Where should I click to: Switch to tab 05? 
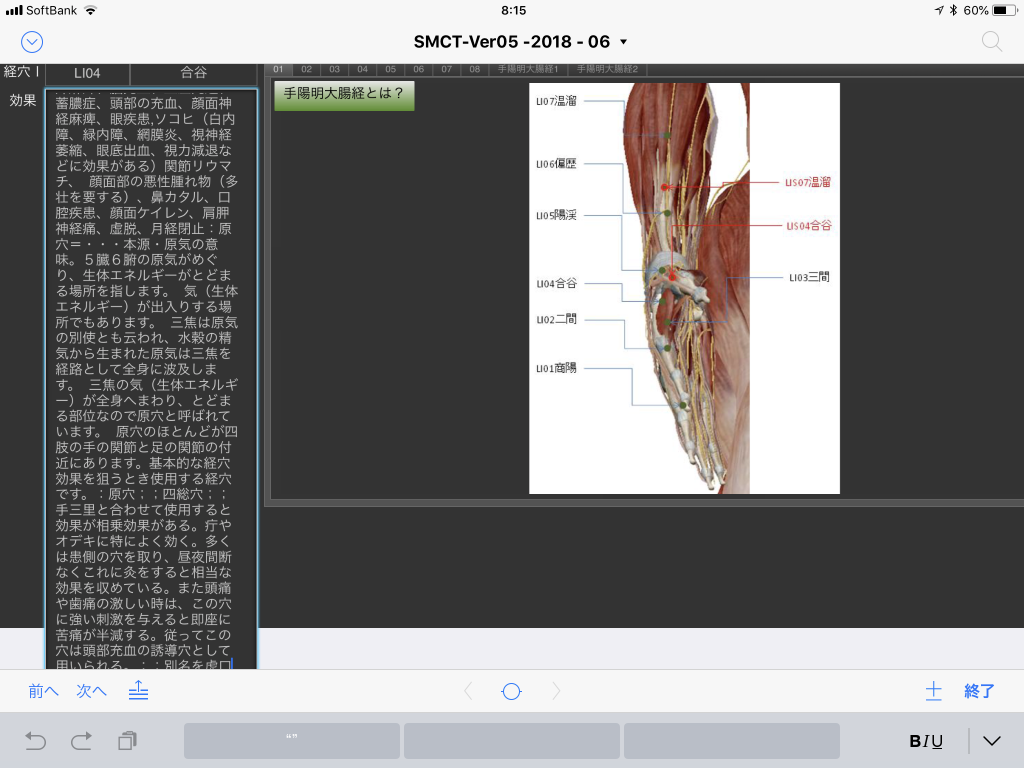pyautogui.click(x=390, y=69)
